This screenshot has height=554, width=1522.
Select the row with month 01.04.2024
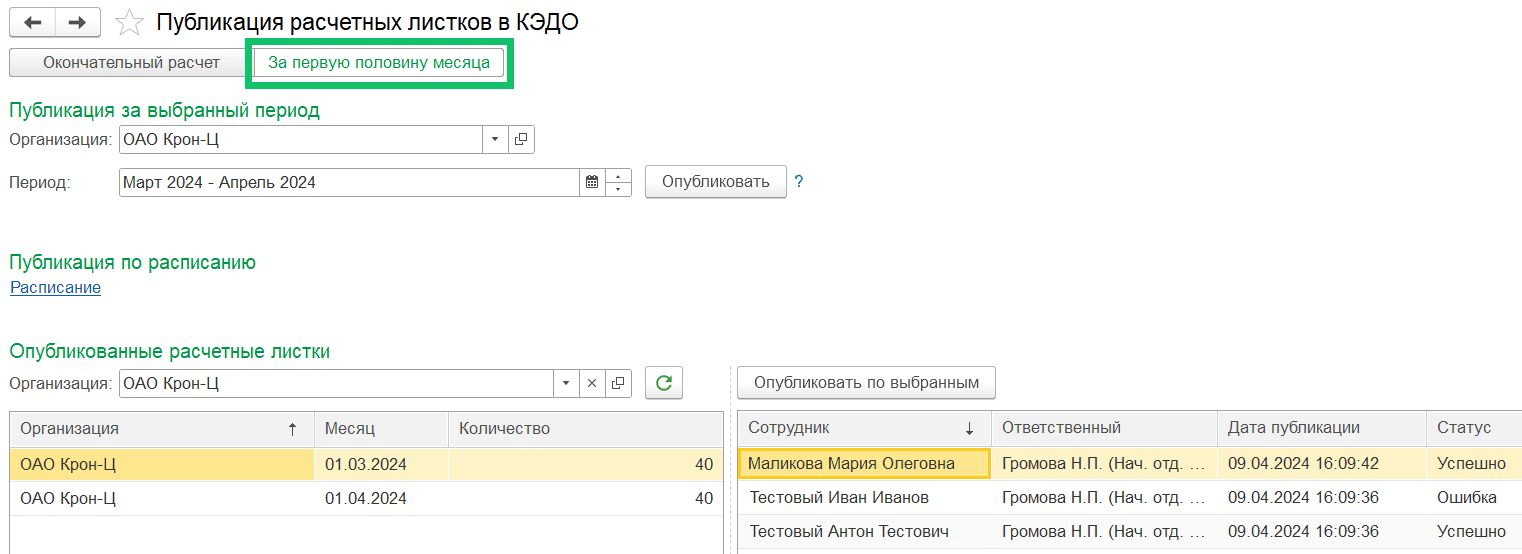tap(366, 498)
